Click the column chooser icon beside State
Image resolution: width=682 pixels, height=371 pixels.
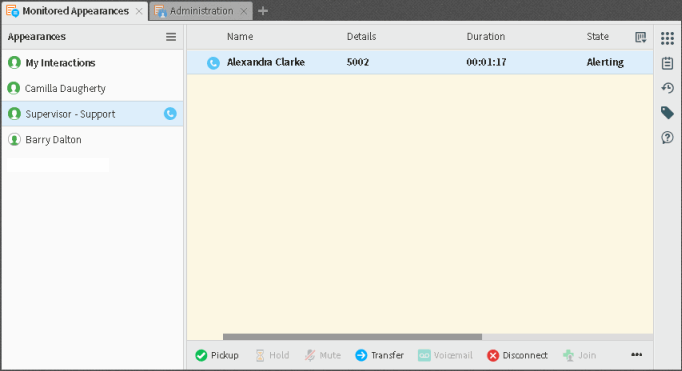tap(640, 37)
